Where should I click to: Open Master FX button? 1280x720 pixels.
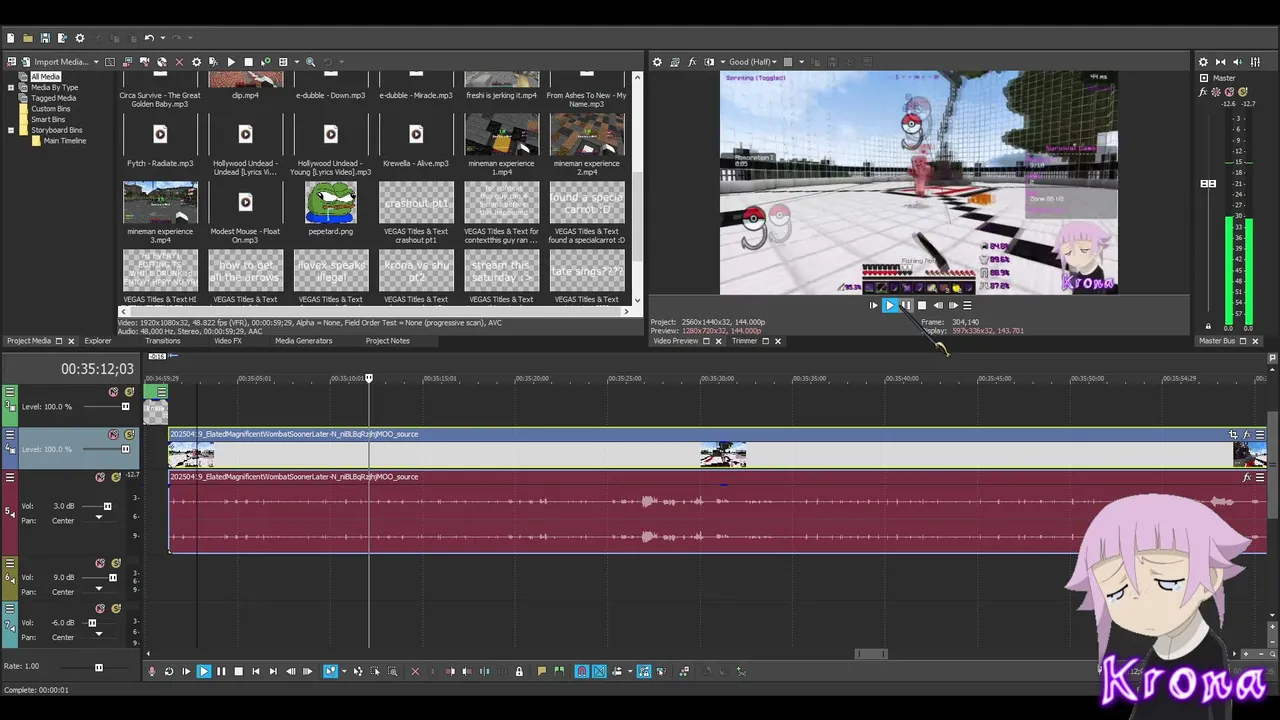coord(1203,92)
